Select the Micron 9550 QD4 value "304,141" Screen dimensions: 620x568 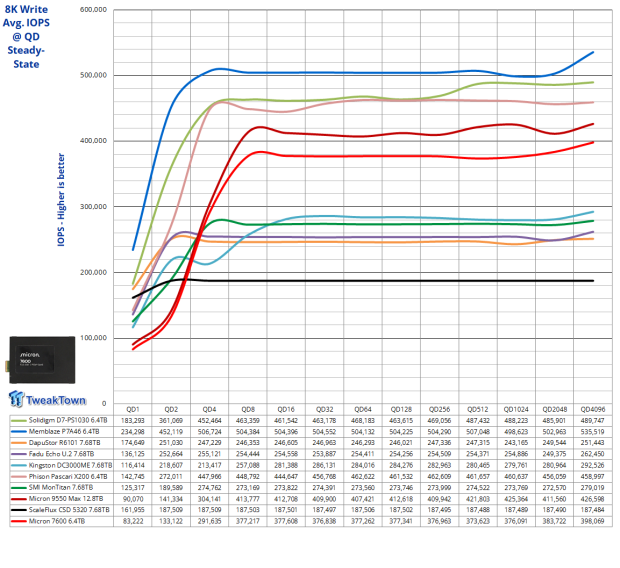point(210,499)
